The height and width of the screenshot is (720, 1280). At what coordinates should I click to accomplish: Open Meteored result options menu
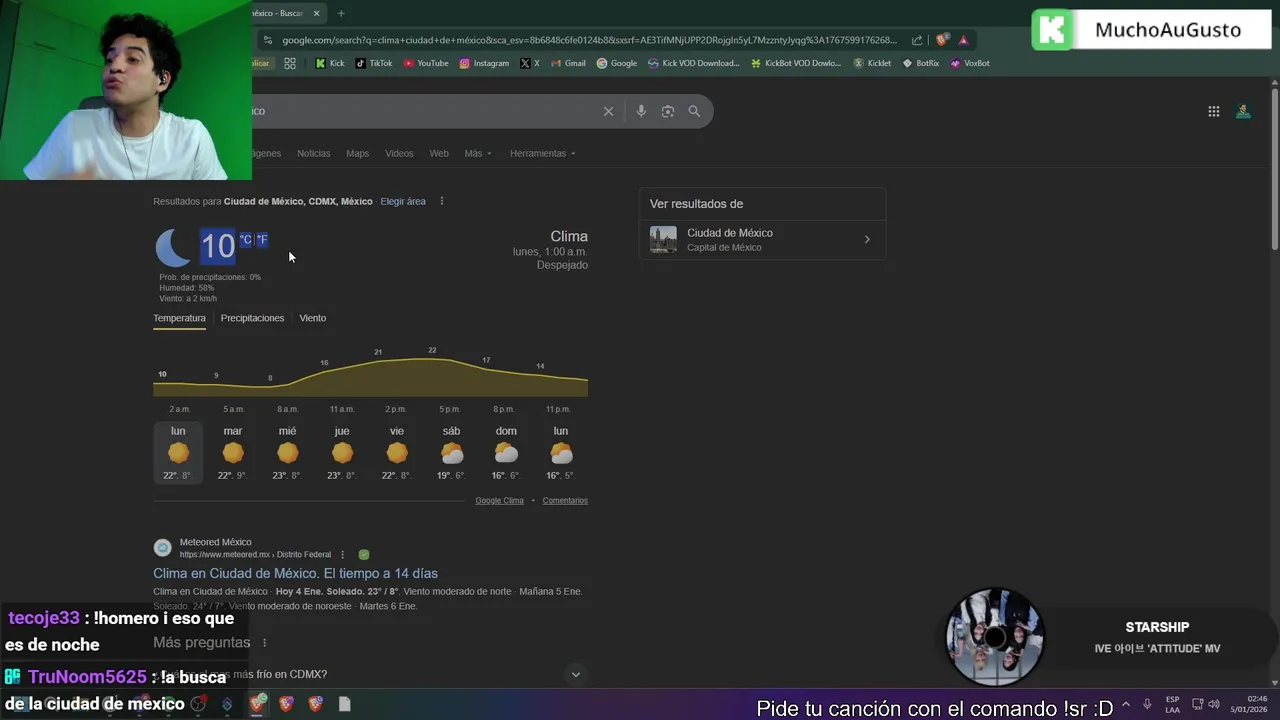(x=342, y=554)
